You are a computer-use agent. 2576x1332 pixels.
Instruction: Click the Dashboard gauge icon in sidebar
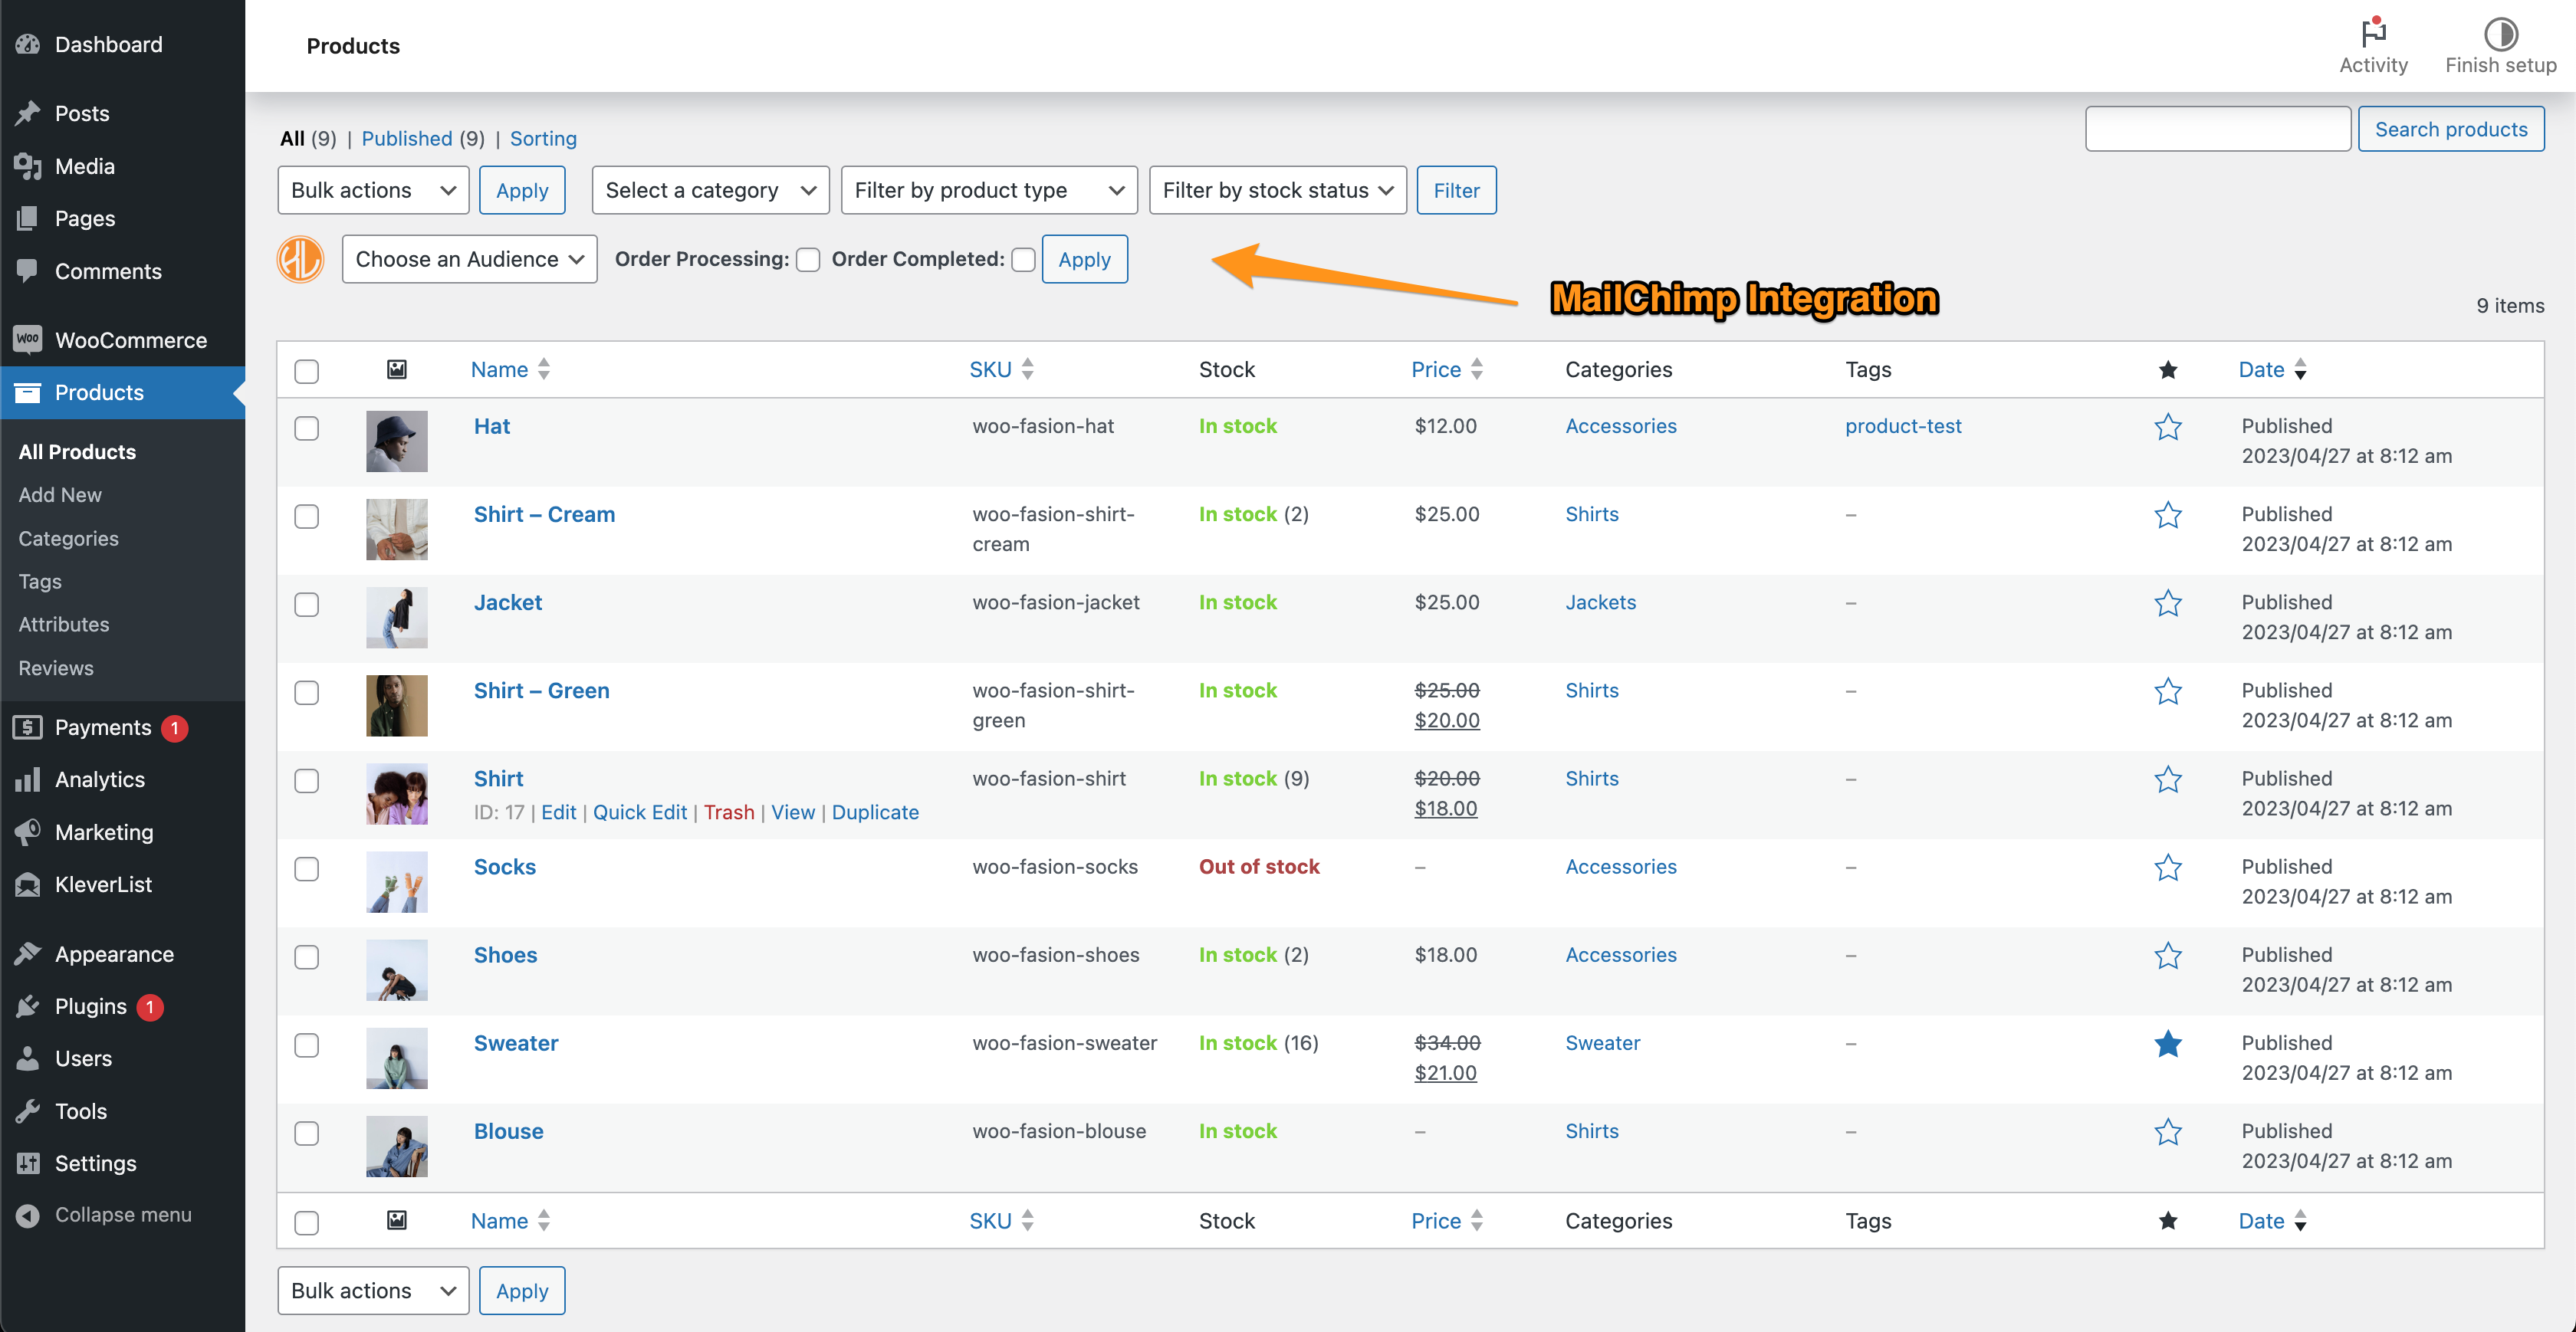click(x=28, y=44)
